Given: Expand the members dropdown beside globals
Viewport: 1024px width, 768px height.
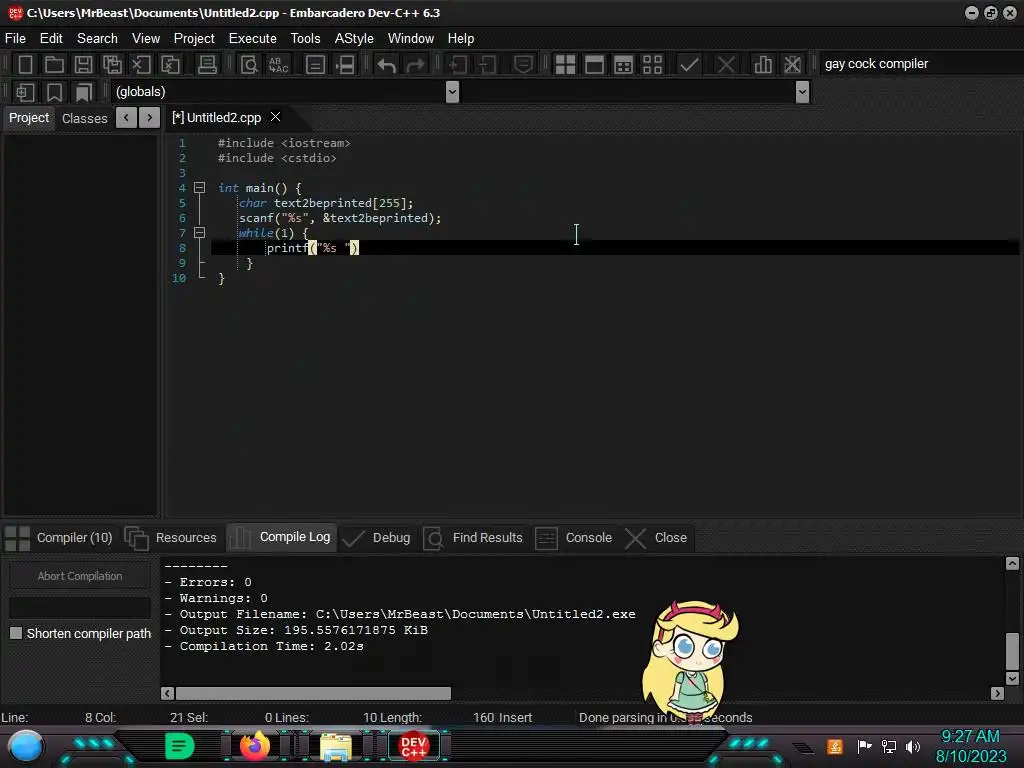Looking at the screenshot, I should point(803,92).
